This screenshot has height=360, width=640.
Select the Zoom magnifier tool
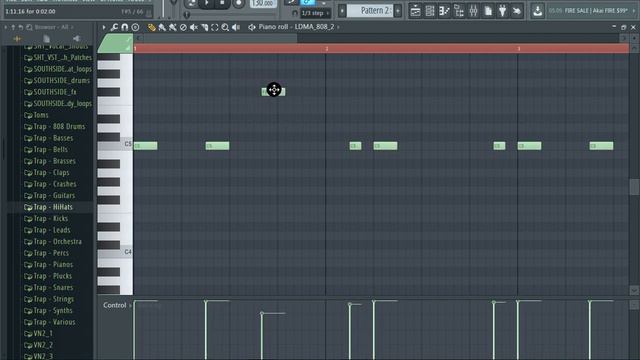[x=225, y=27]
